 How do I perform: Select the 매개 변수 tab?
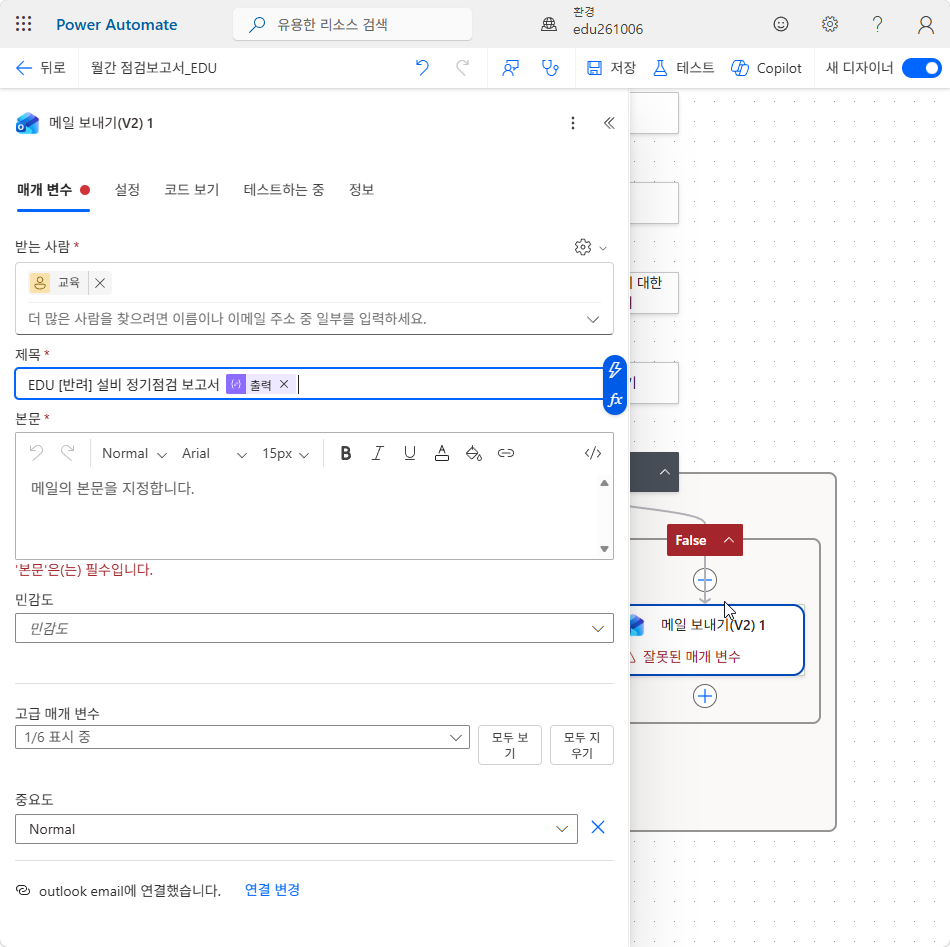point(53,190)
